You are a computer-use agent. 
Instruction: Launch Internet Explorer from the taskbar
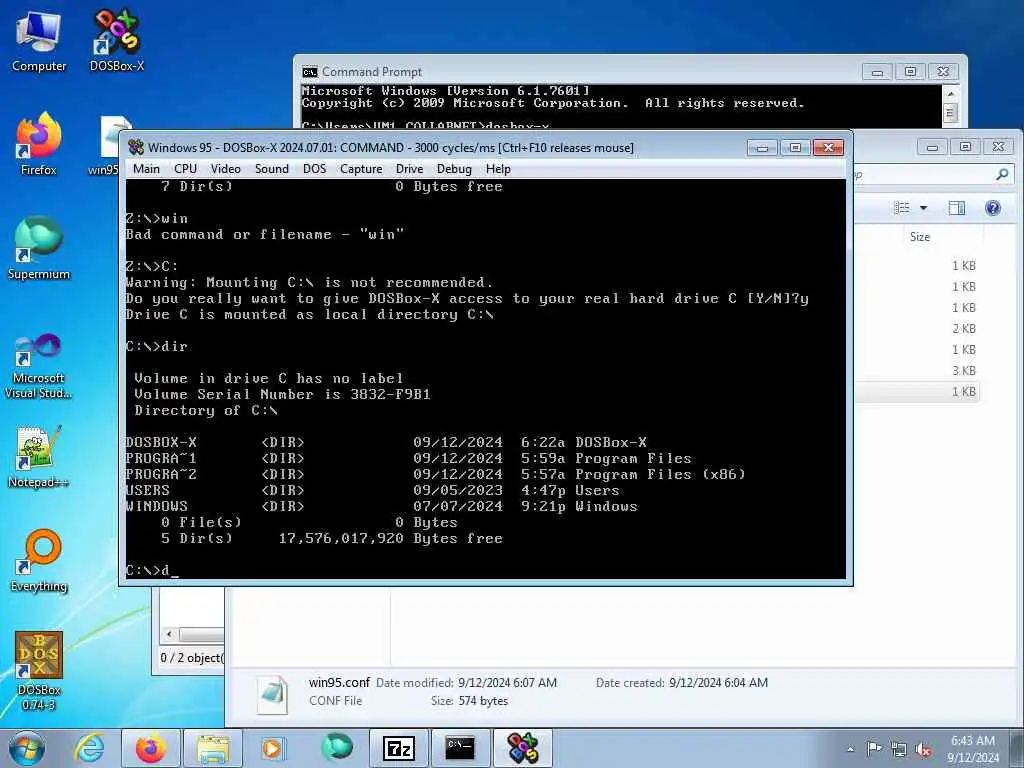point(89,748)
